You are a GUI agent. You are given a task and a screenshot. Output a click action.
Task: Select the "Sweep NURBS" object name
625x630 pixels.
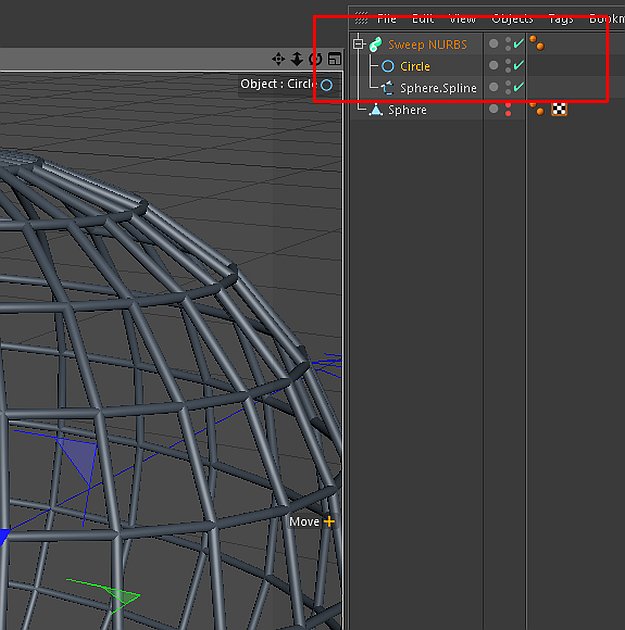coord(427,44)
